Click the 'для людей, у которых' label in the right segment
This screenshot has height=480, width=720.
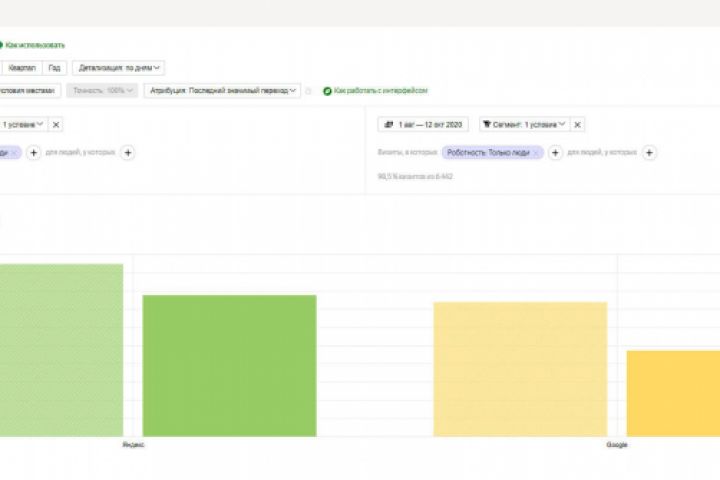pyautogui.click(x=602, y=152)
